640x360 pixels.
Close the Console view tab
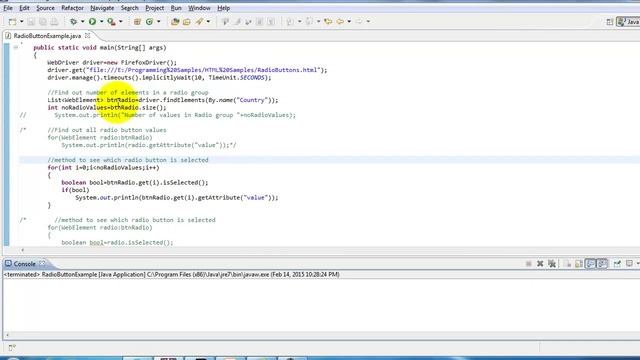(42, 263)
